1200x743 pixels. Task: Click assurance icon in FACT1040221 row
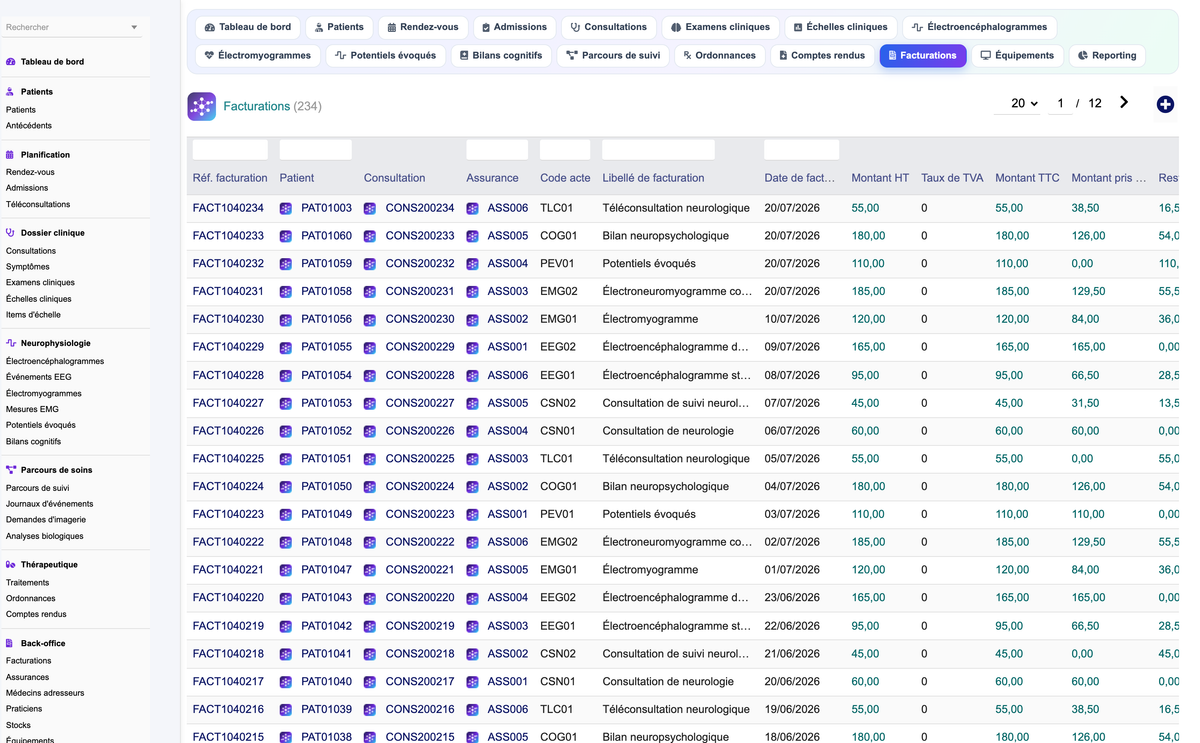coord(472,570)
